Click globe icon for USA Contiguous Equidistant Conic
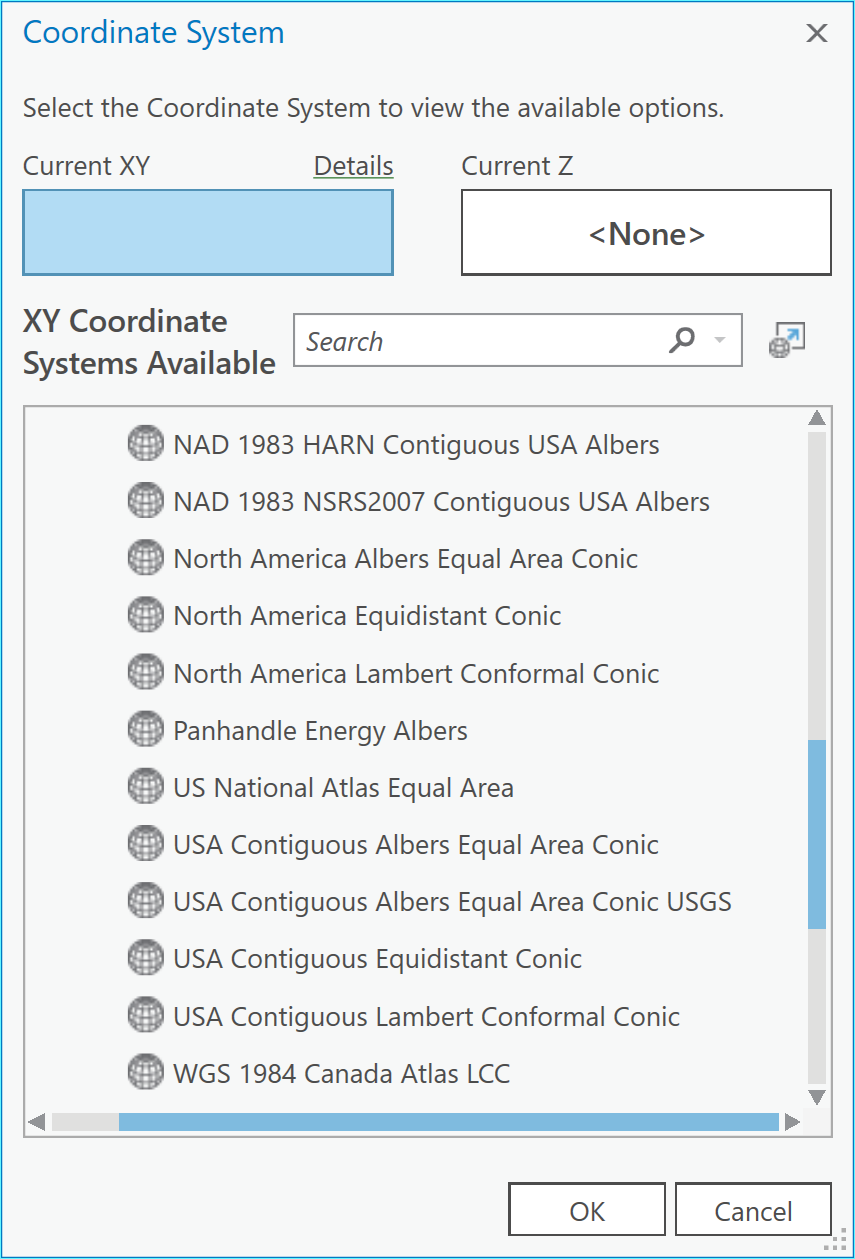Image resolution: width=855 pixels, height=1259 pixels. point(146,959)
